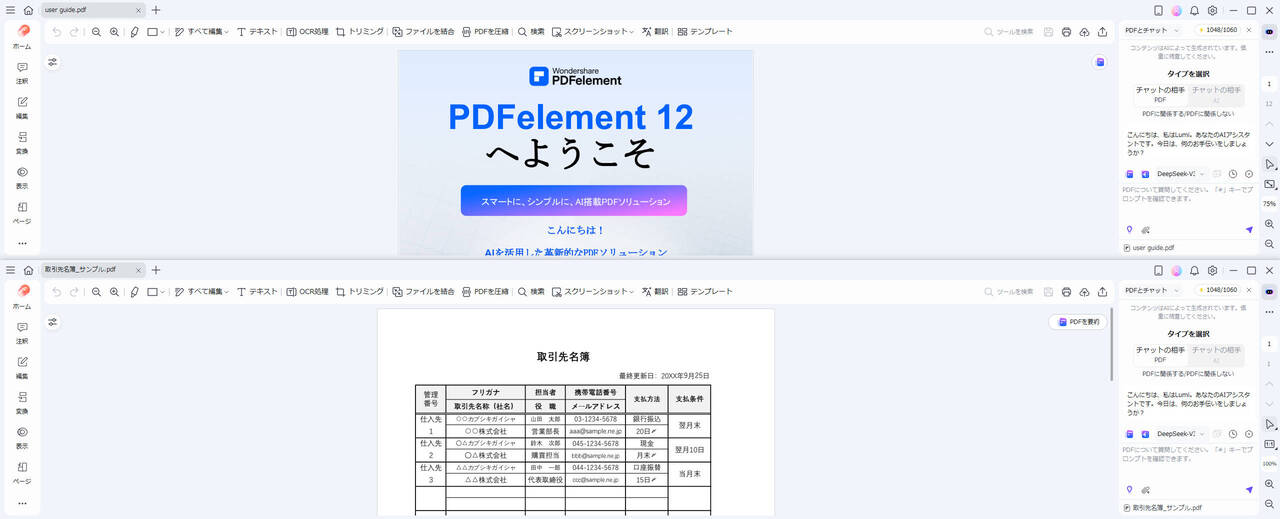Select チャットの相手 PDF option in 取引先名簿 window
The image size is (1280, 519).
[x=1160, y=354]
